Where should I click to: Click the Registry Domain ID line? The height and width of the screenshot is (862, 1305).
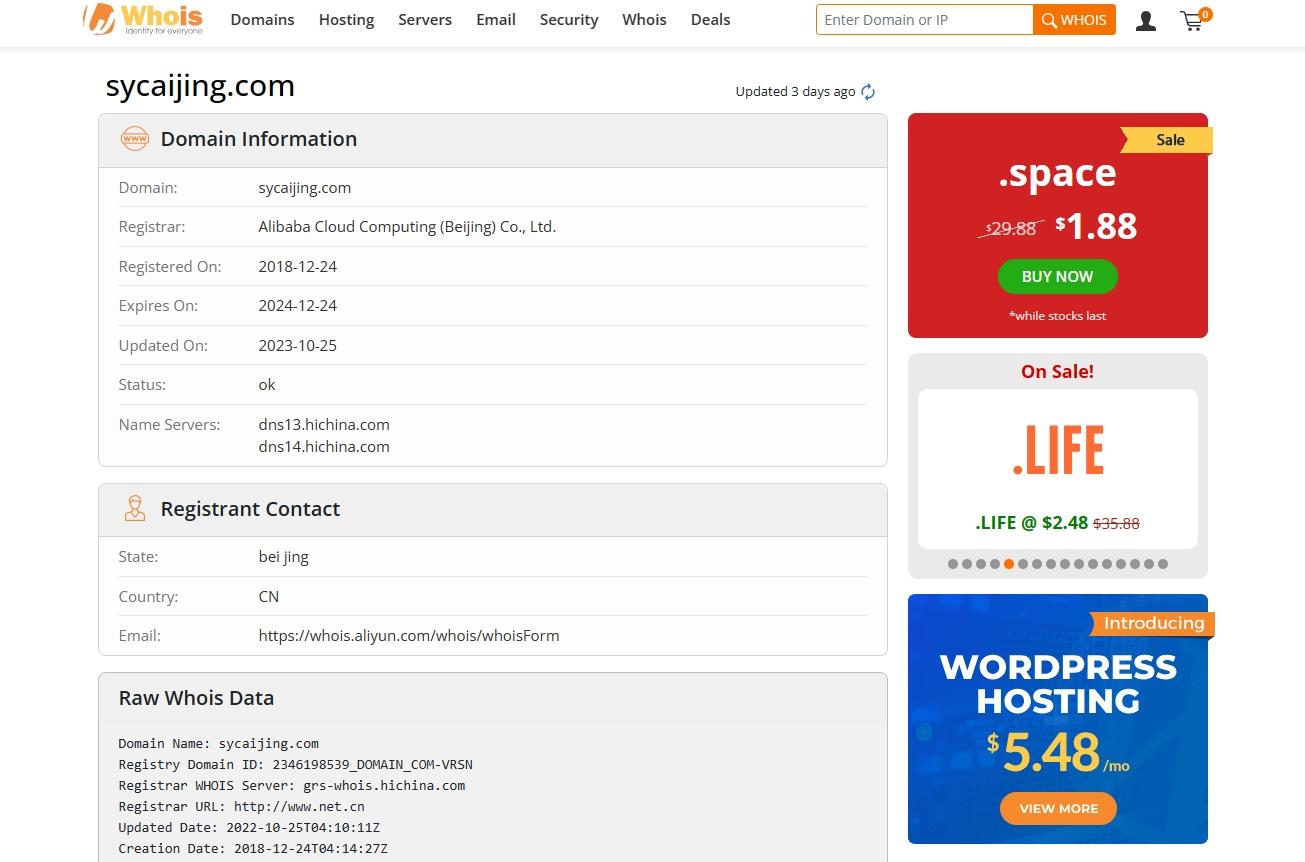coord(295,764)
